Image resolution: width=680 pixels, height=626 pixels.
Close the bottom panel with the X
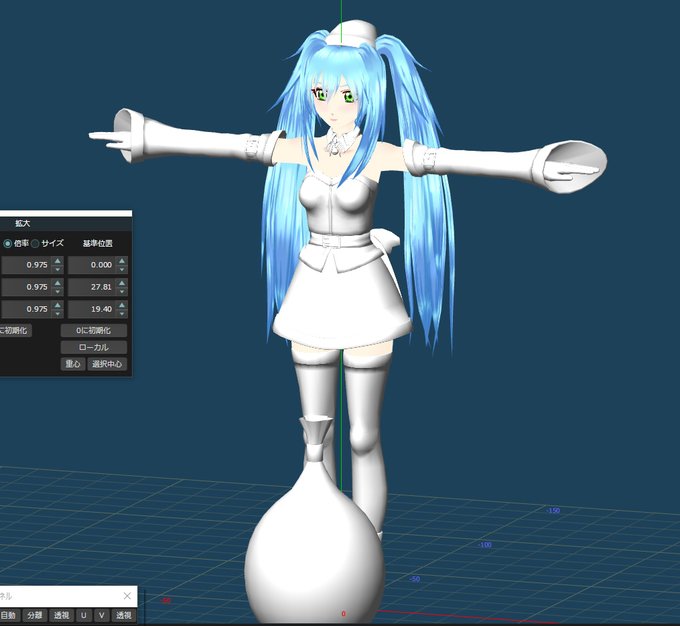[127, 596]
